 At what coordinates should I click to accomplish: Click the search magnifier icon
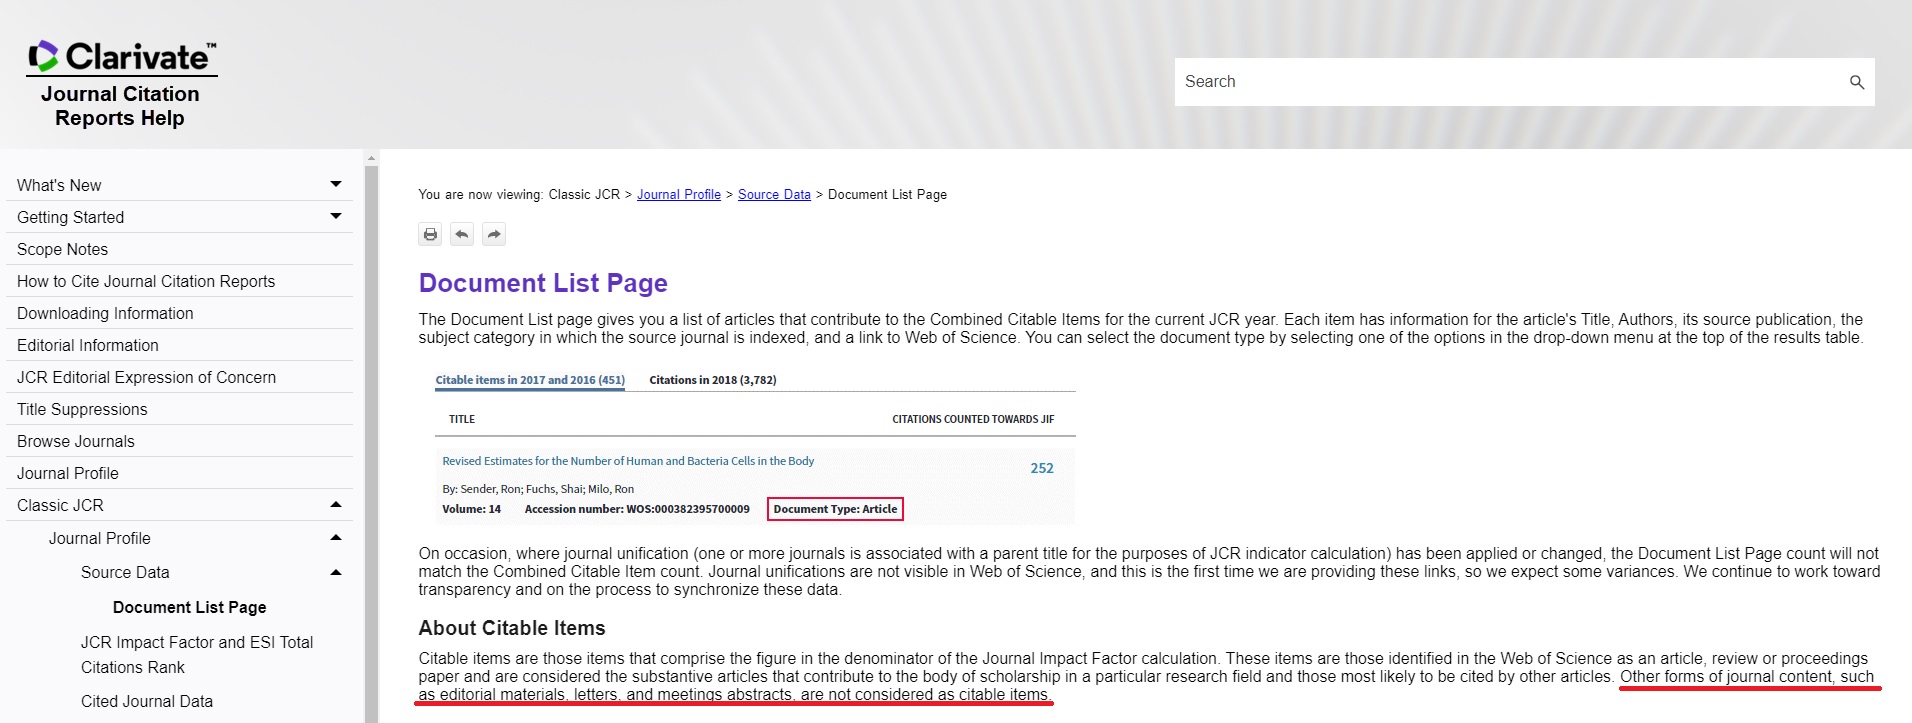click(x=1856, y=82)
